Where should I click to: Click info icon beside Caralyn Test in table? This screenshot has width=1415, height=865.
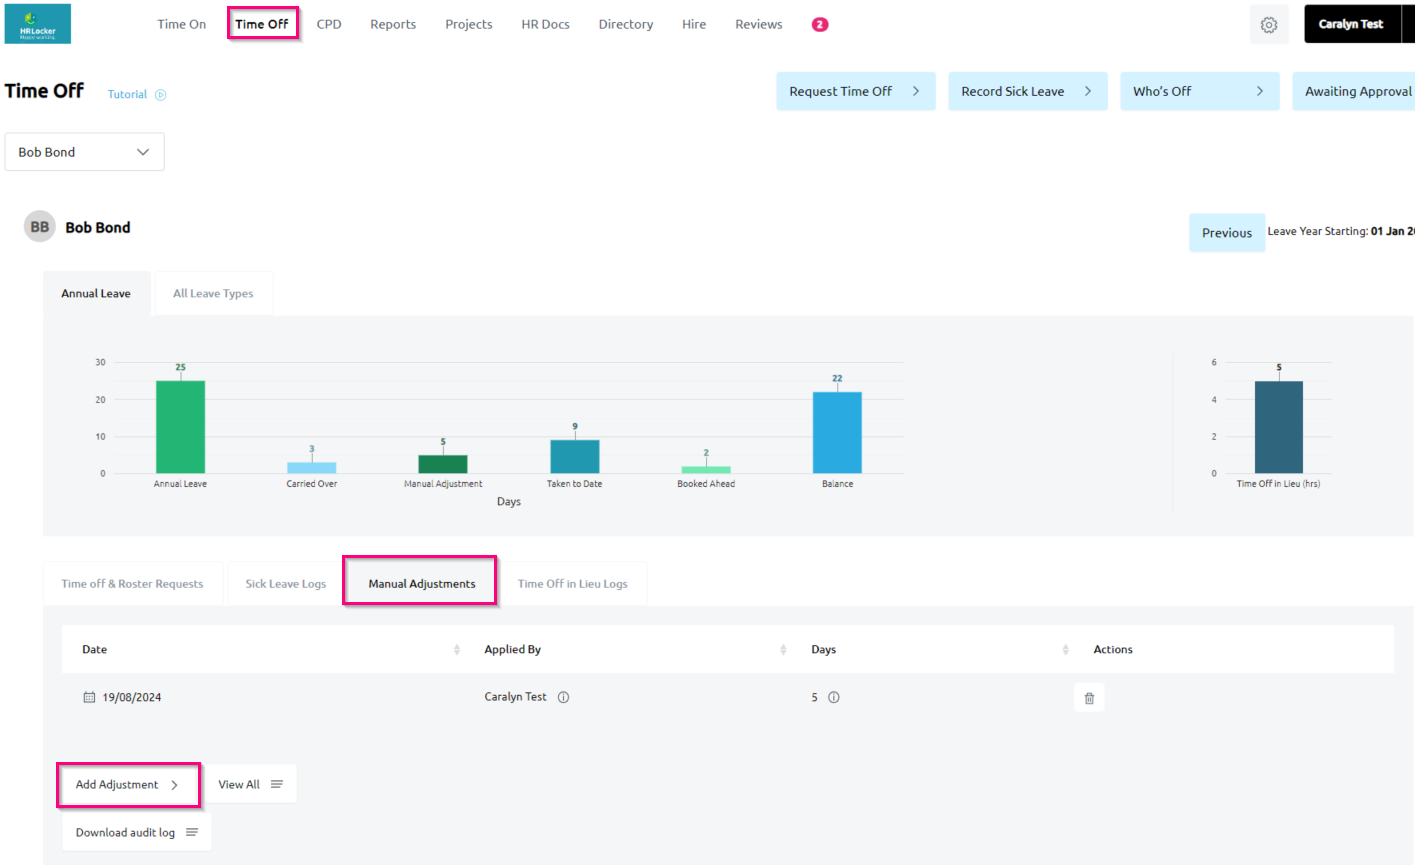(x=563, y=698)
